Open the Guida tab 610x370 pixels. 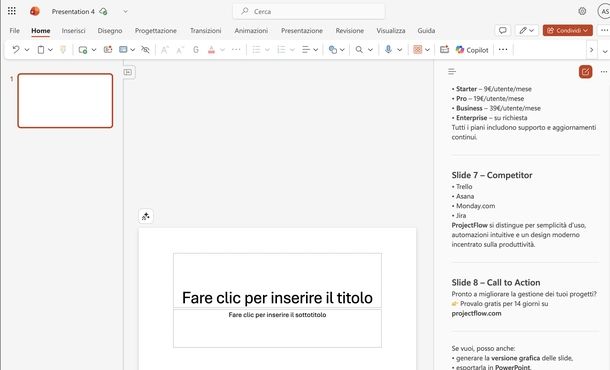pyautogui.click(x=426, y=30)
